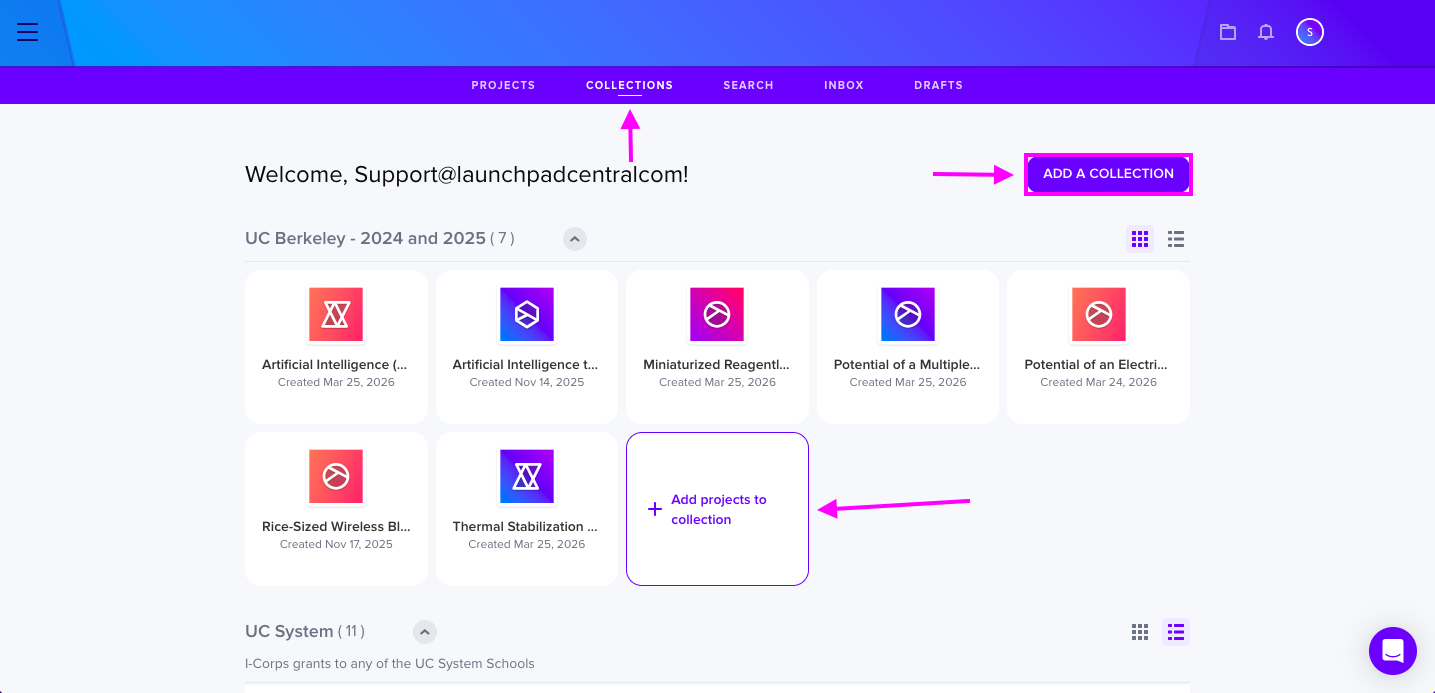This screenshot has height=693, width=1435.
Task: Switch UC System collection to grid view
Action: coord(1140,632)
